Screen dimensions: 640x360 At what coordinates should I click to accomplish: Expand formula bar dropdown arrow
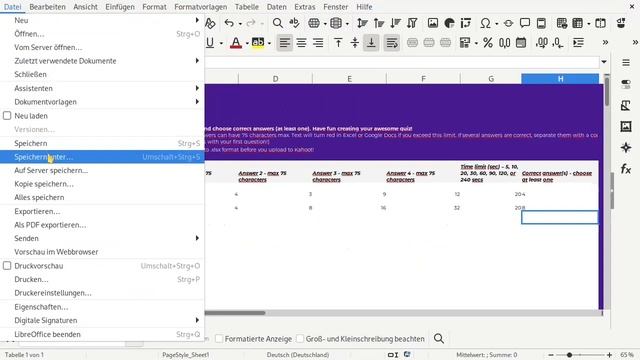point(604,62)
